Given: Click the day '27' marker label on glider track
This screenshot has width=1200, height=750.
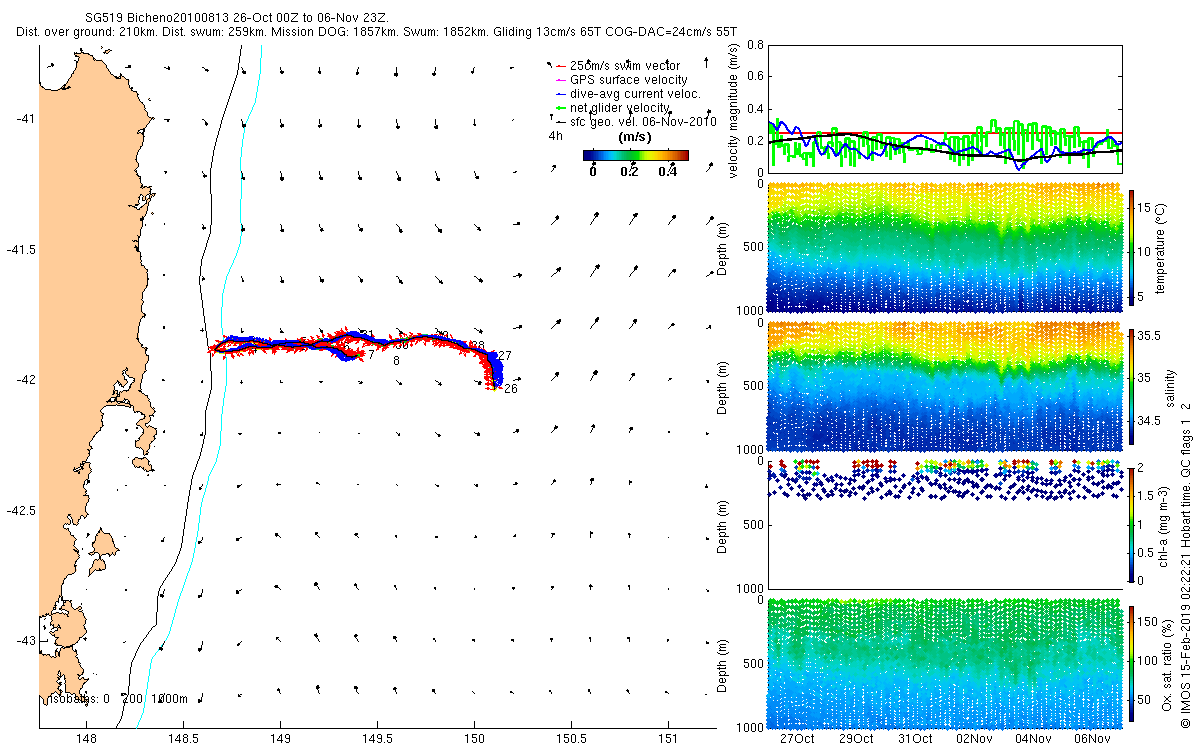Looking at the screenshot, I should tap(505, 356).
